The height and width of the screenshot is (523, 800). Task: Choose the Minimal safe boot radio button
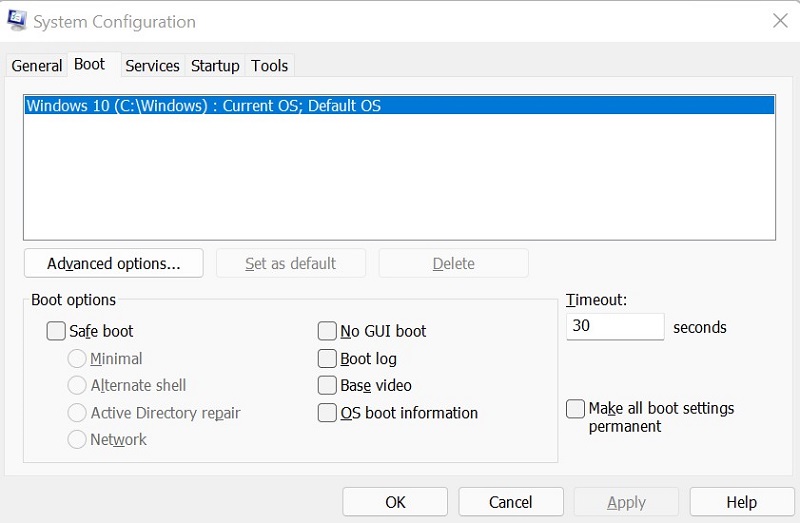pyautogui.click(x=77, y=358)
